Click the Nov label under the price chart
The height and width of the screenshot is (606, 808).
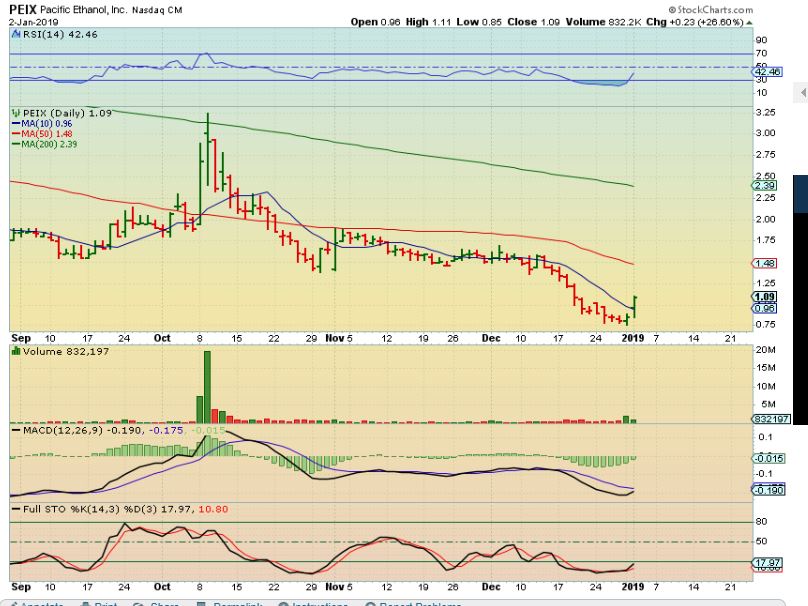pos(335,338)
